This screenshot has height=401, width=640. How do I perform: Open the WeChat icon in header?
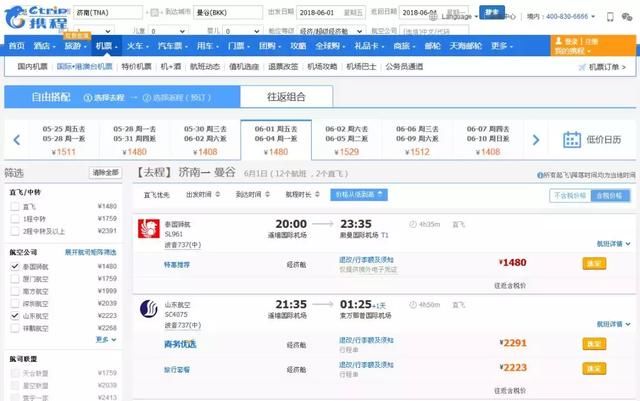coord(627,17)
